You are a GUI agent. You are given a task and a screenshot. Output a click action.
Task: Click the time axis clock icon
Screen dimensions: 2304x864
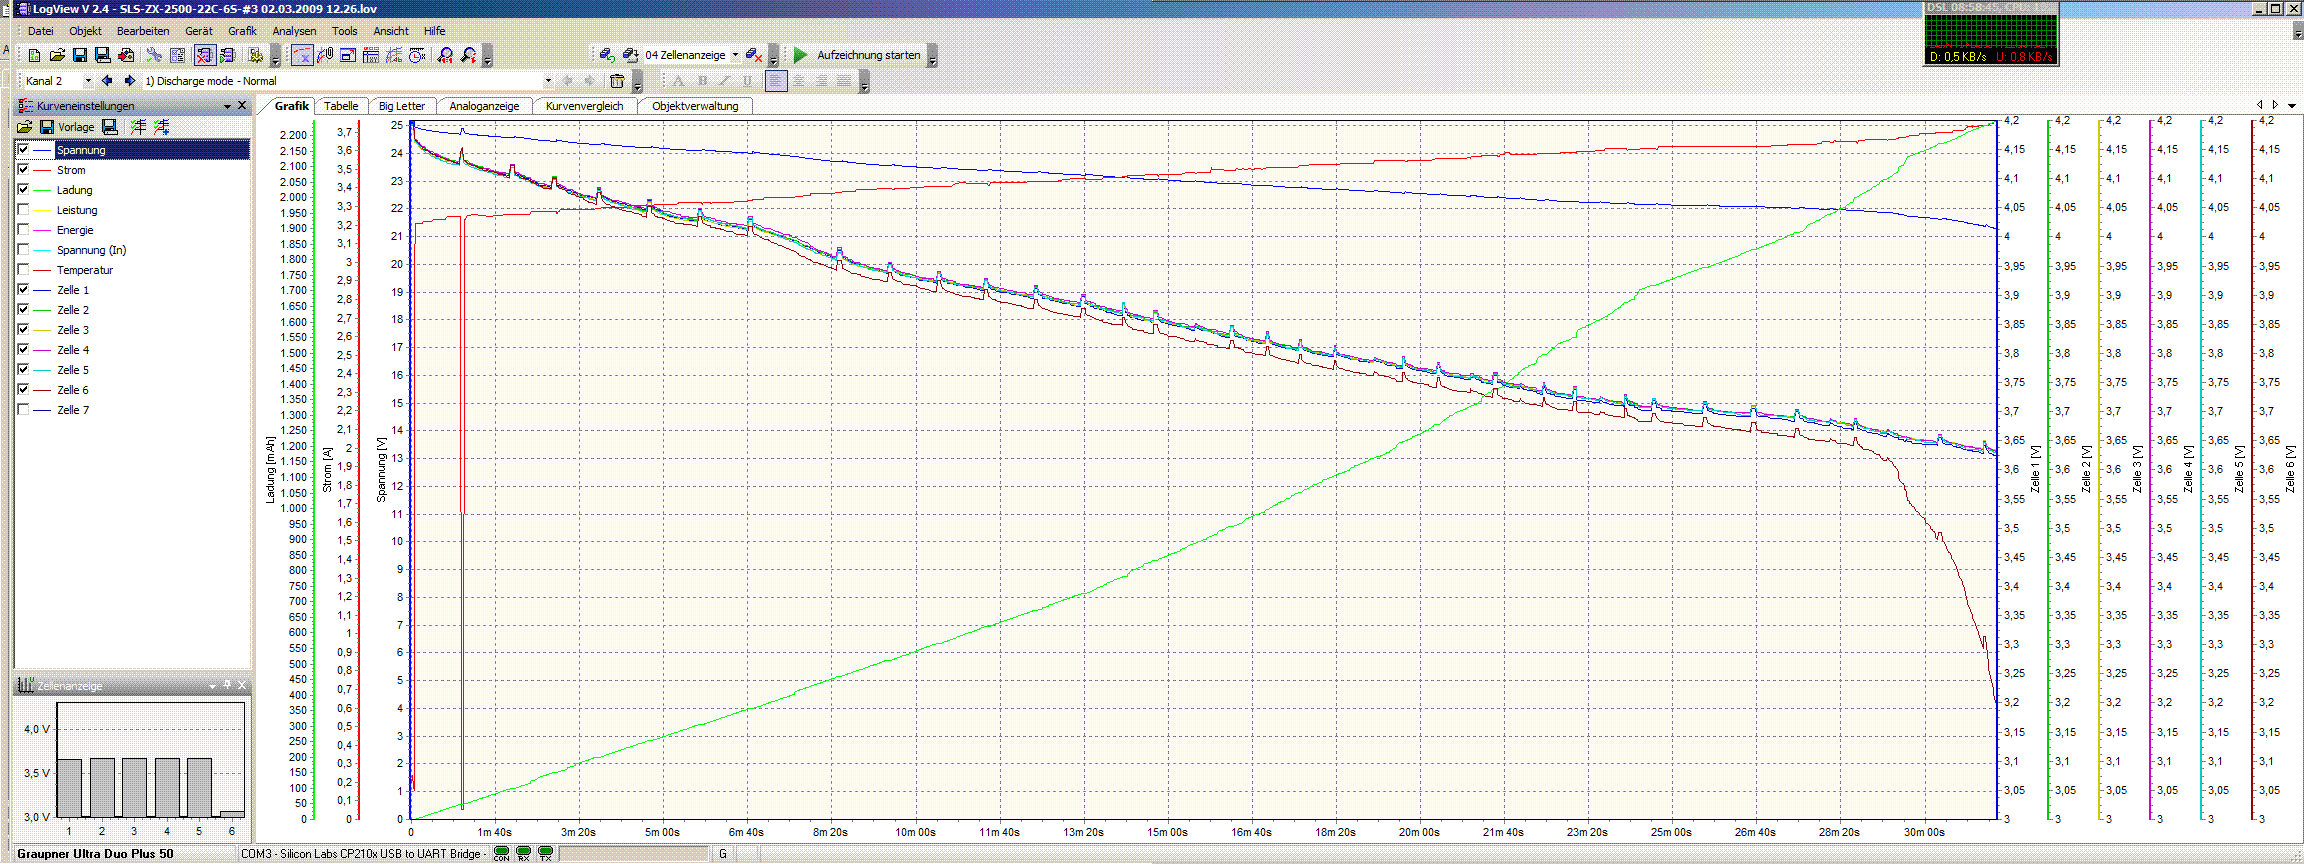point(417,56)
